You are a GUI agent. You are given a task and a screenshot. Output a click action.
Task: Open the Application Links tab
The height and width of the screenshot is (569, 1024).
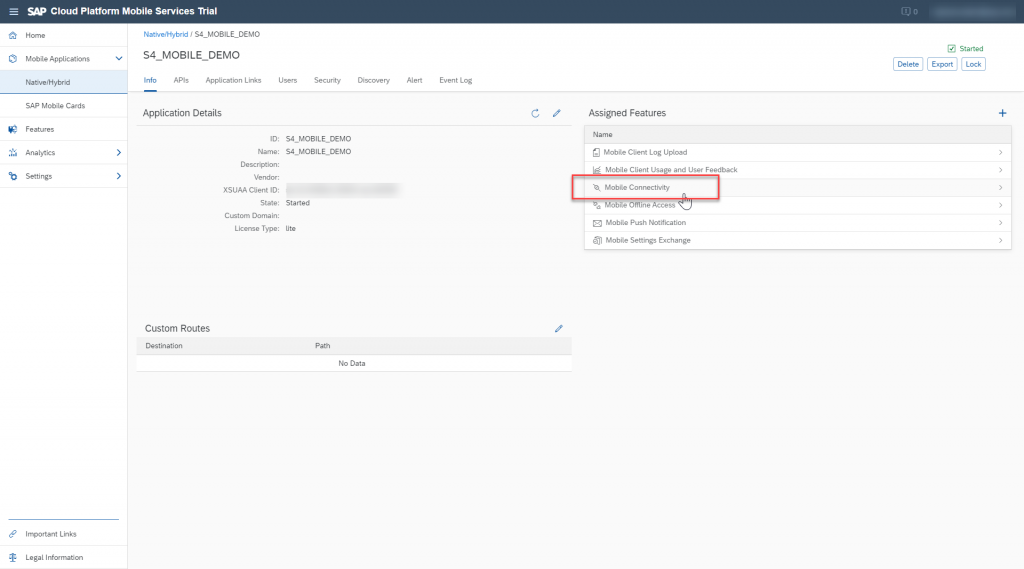tap(233, 80)
